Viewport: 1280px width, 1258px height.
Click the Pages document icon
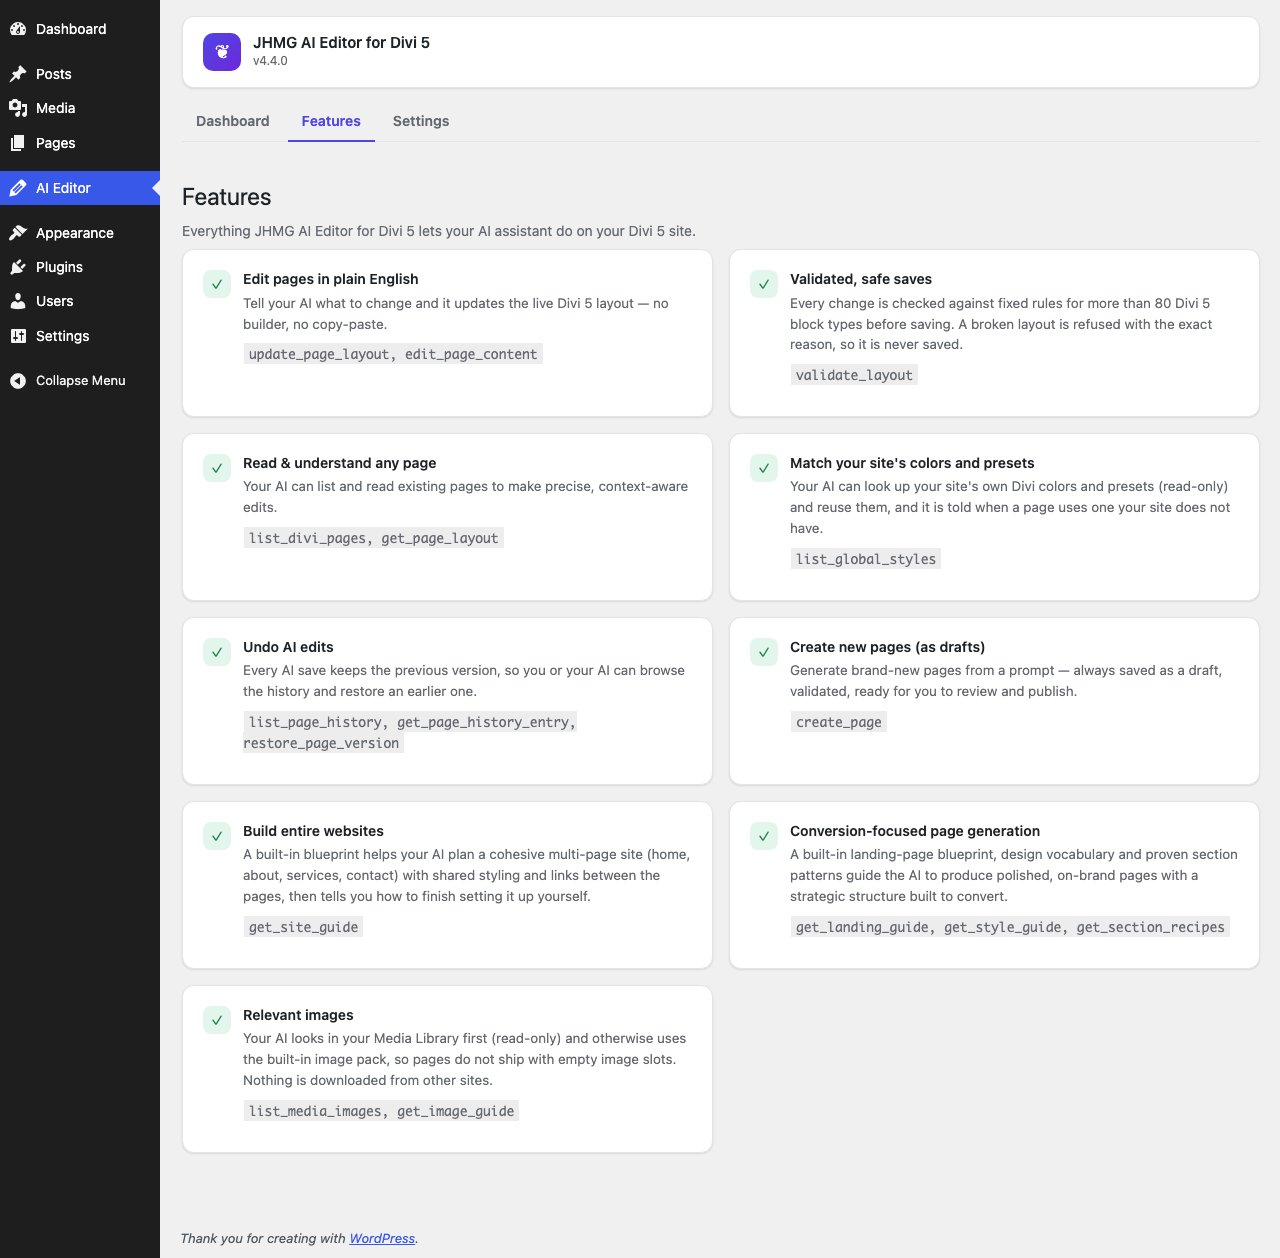tap(18, 143)
